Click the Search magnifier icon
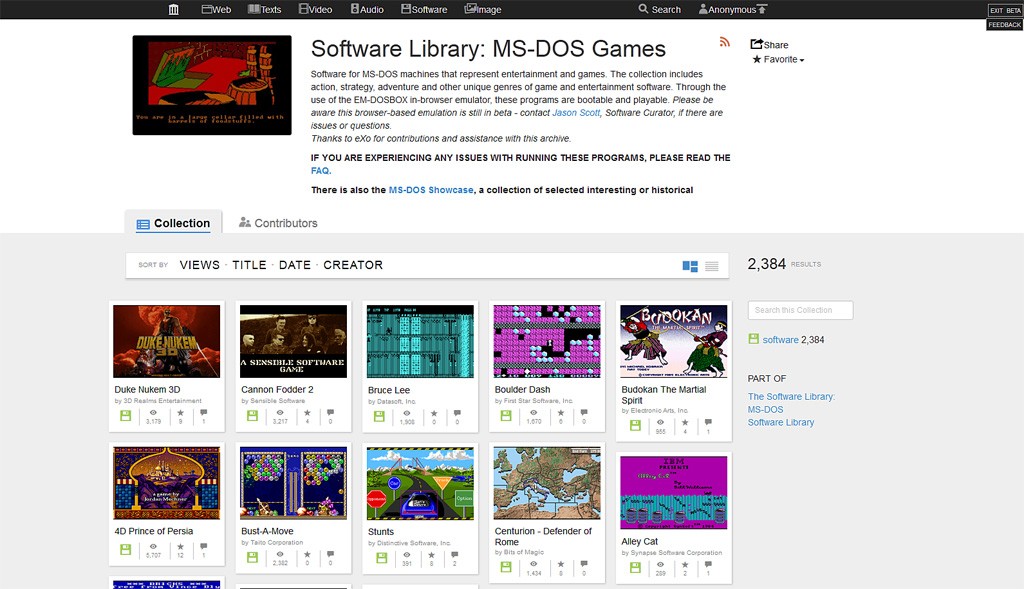Image resolution: width=1024 pixels, height=589 pixels. coord(643,9)
